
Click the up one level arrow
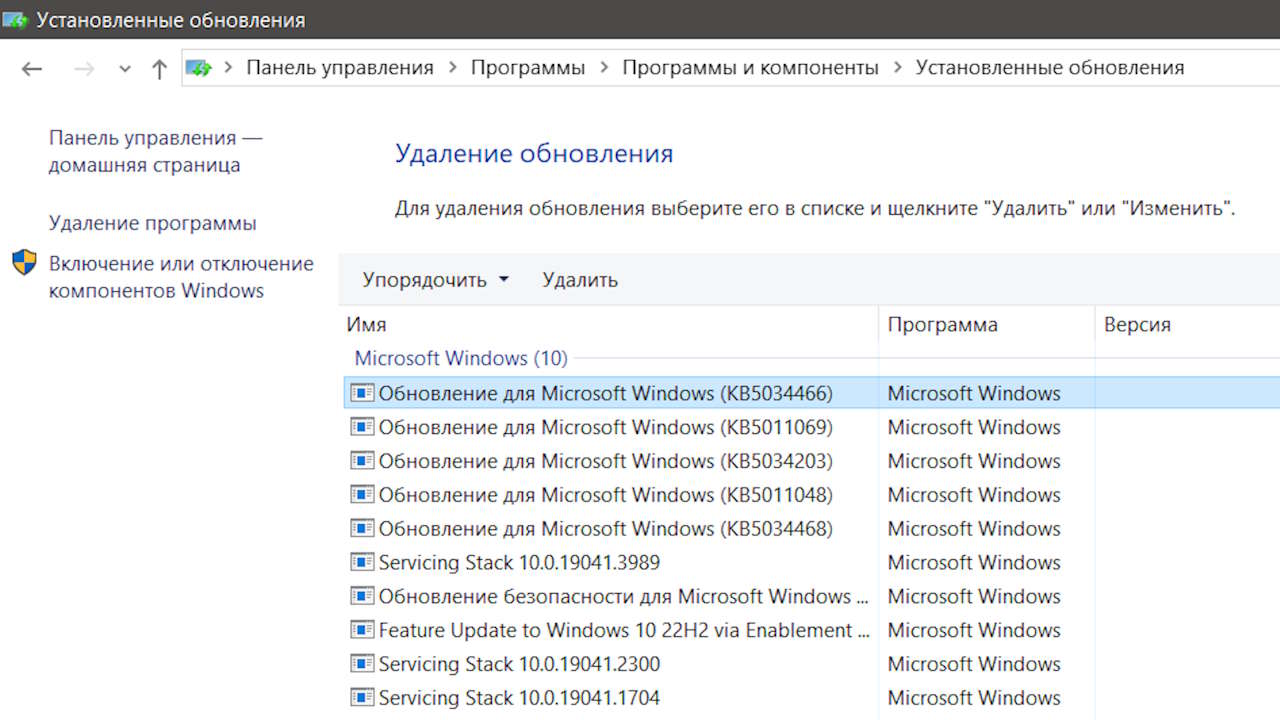pyautogui.click(x=159, y=68)
